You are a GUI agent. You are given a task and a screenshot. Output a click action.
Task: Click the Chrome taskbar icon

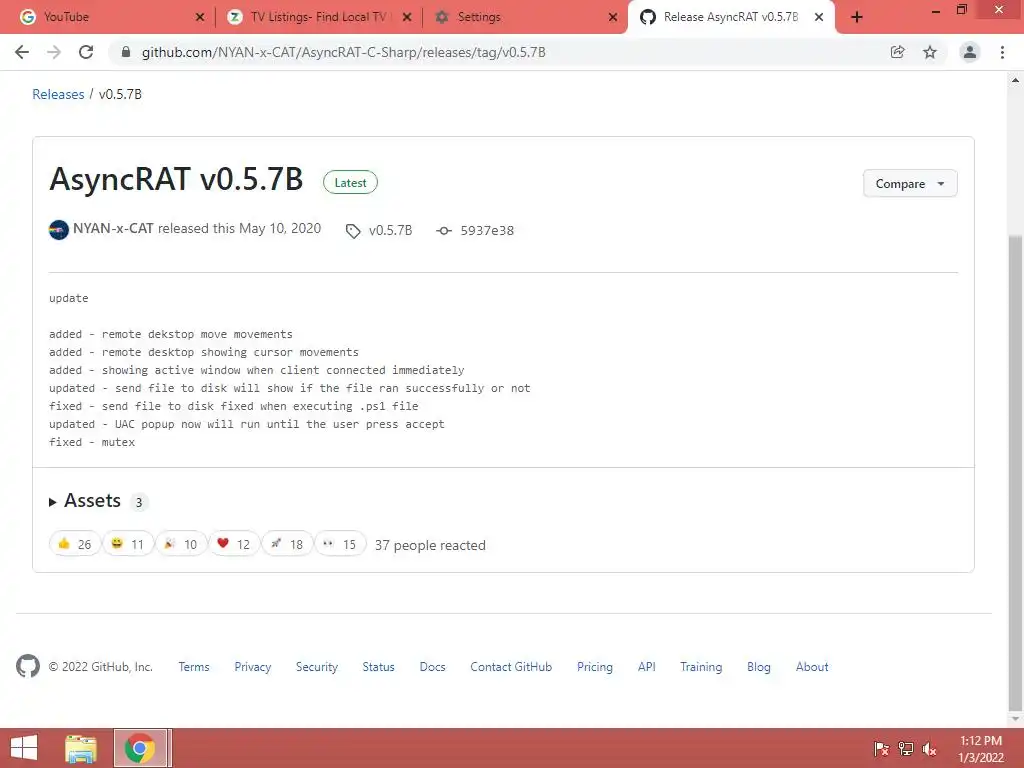pyautogui.click(x=140, y=748)
